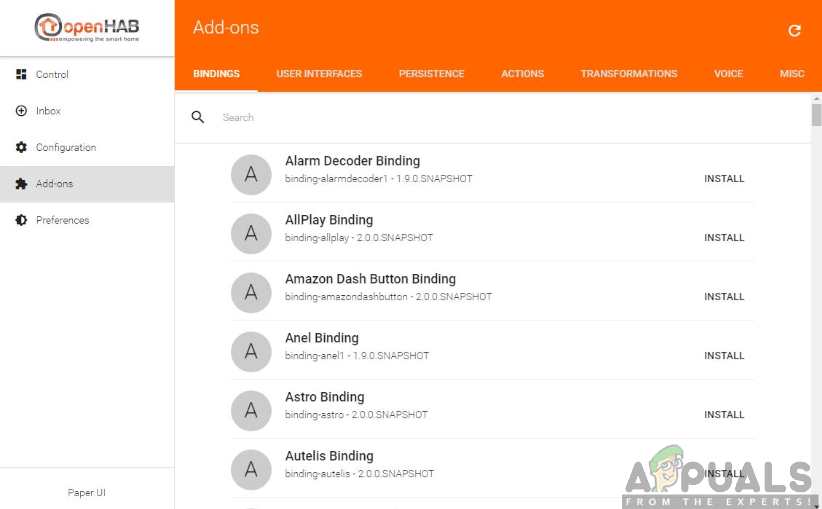Image resolution: width=822 pixels, height=509 pixels.
Task: Click the Paper UI label
Action: [x=86, y=493]
